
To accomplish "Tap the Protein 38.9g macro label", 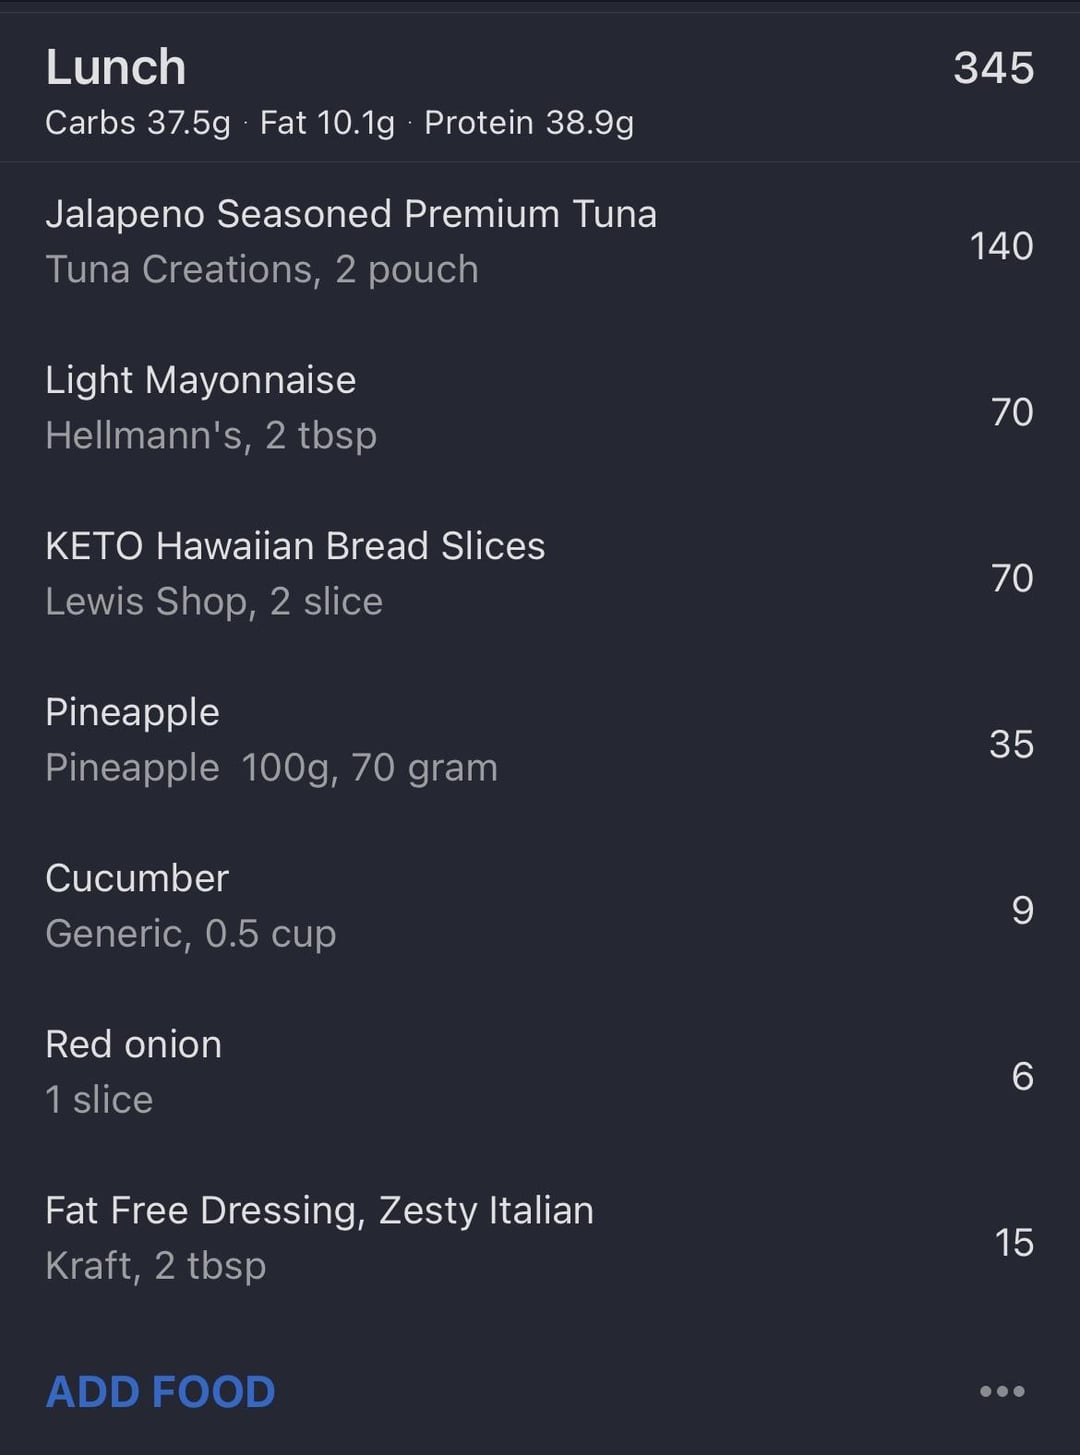I will coord(529,123).
